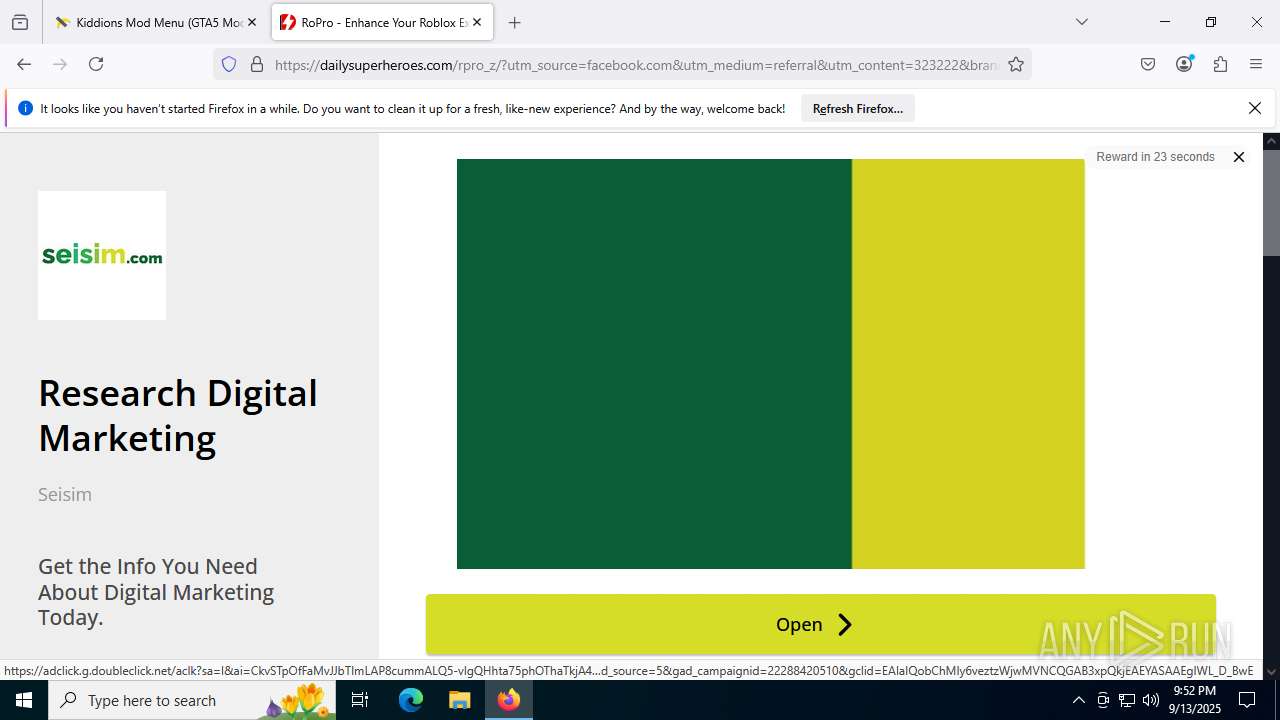The image size is (1280, 720).
Task: Go forward one page
Action: [x=60, y=64]
